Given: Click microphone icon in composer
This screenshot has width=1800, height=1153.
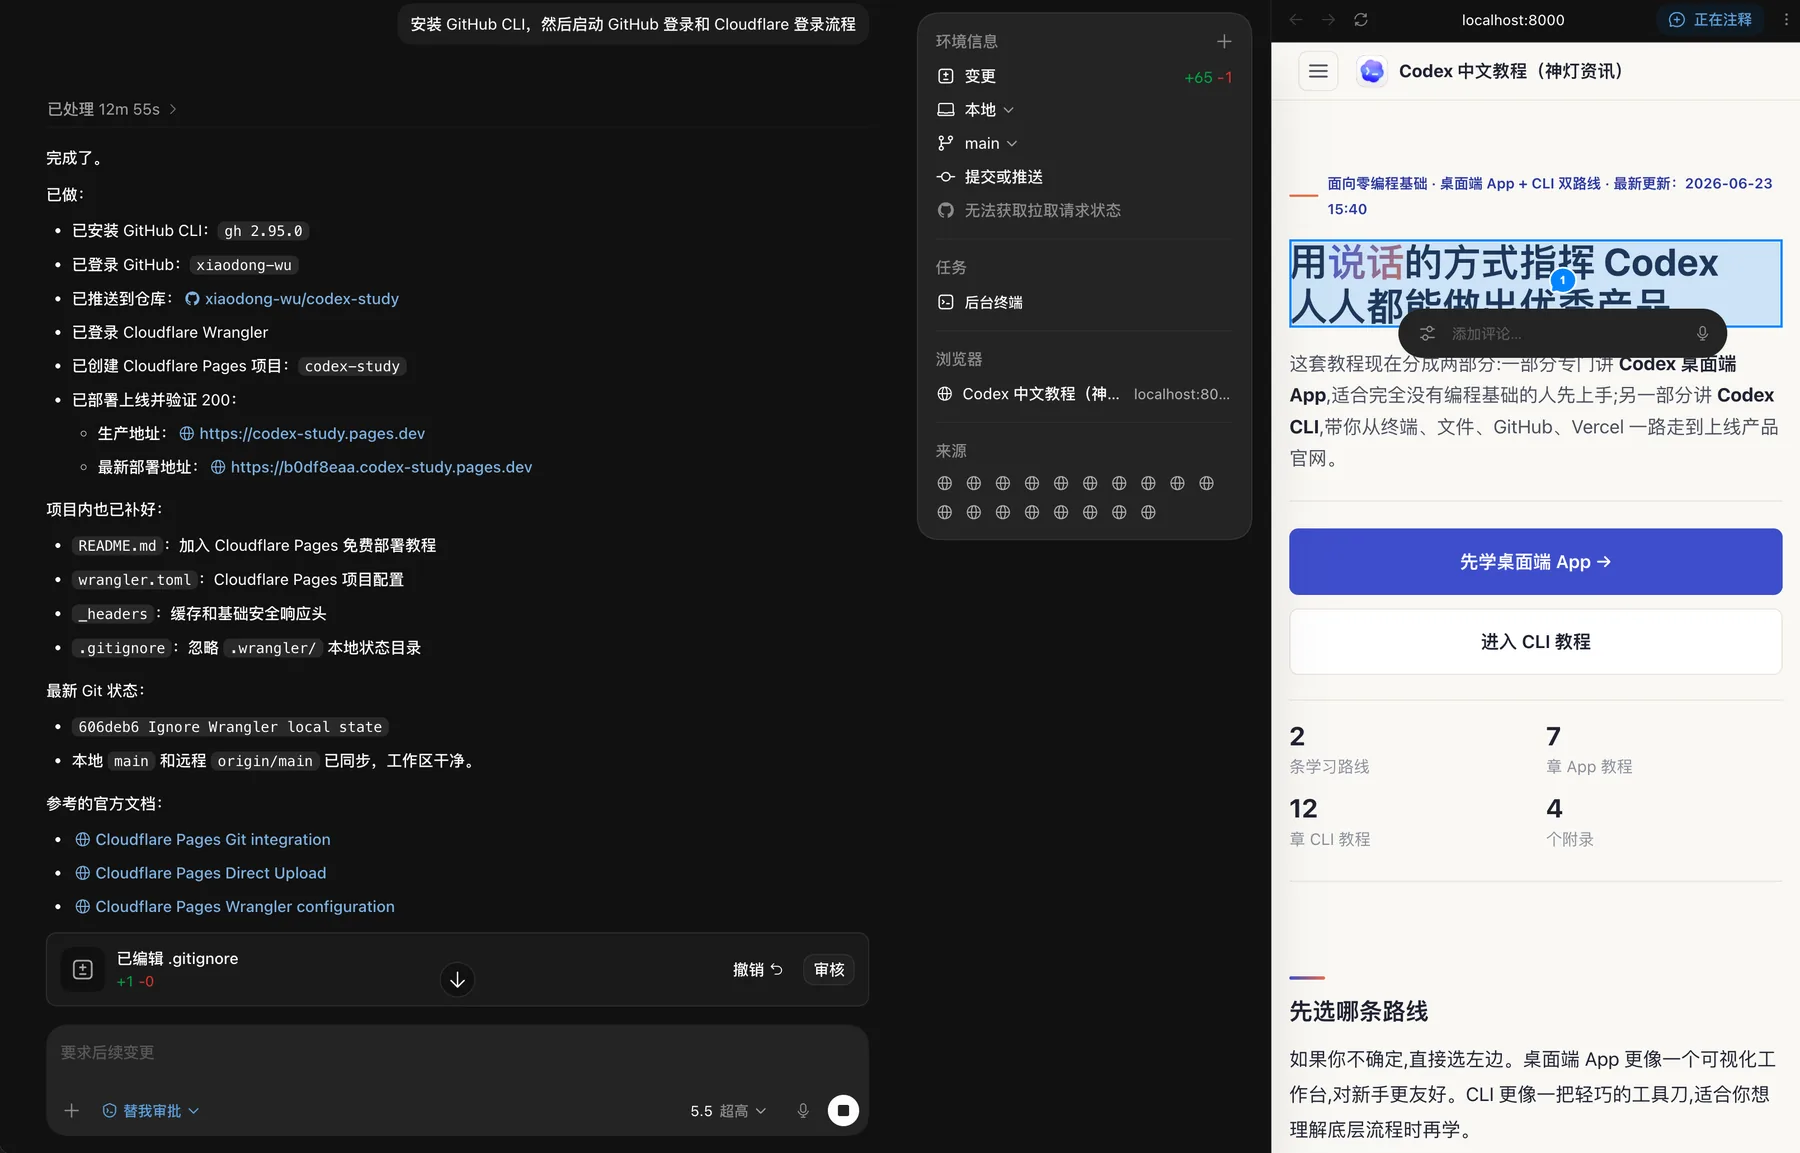Looking at the screenshot, I should tap(803, 1111).
